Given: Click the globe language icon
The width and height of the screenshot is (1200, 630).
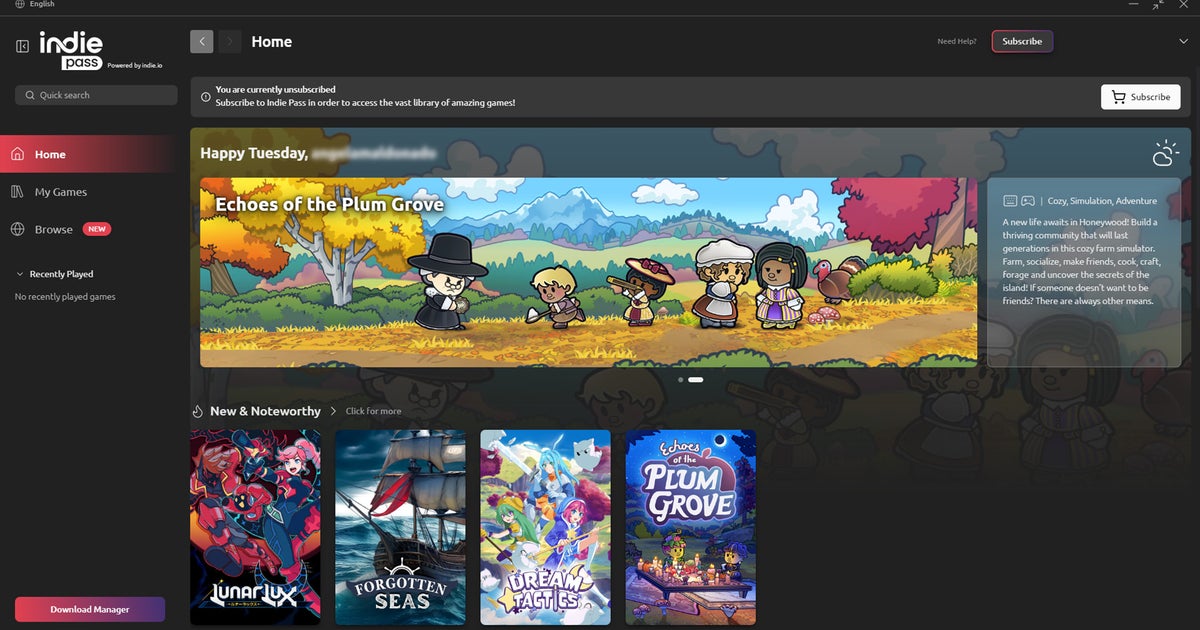Looking at the screenshot, I should click(19, 5).
